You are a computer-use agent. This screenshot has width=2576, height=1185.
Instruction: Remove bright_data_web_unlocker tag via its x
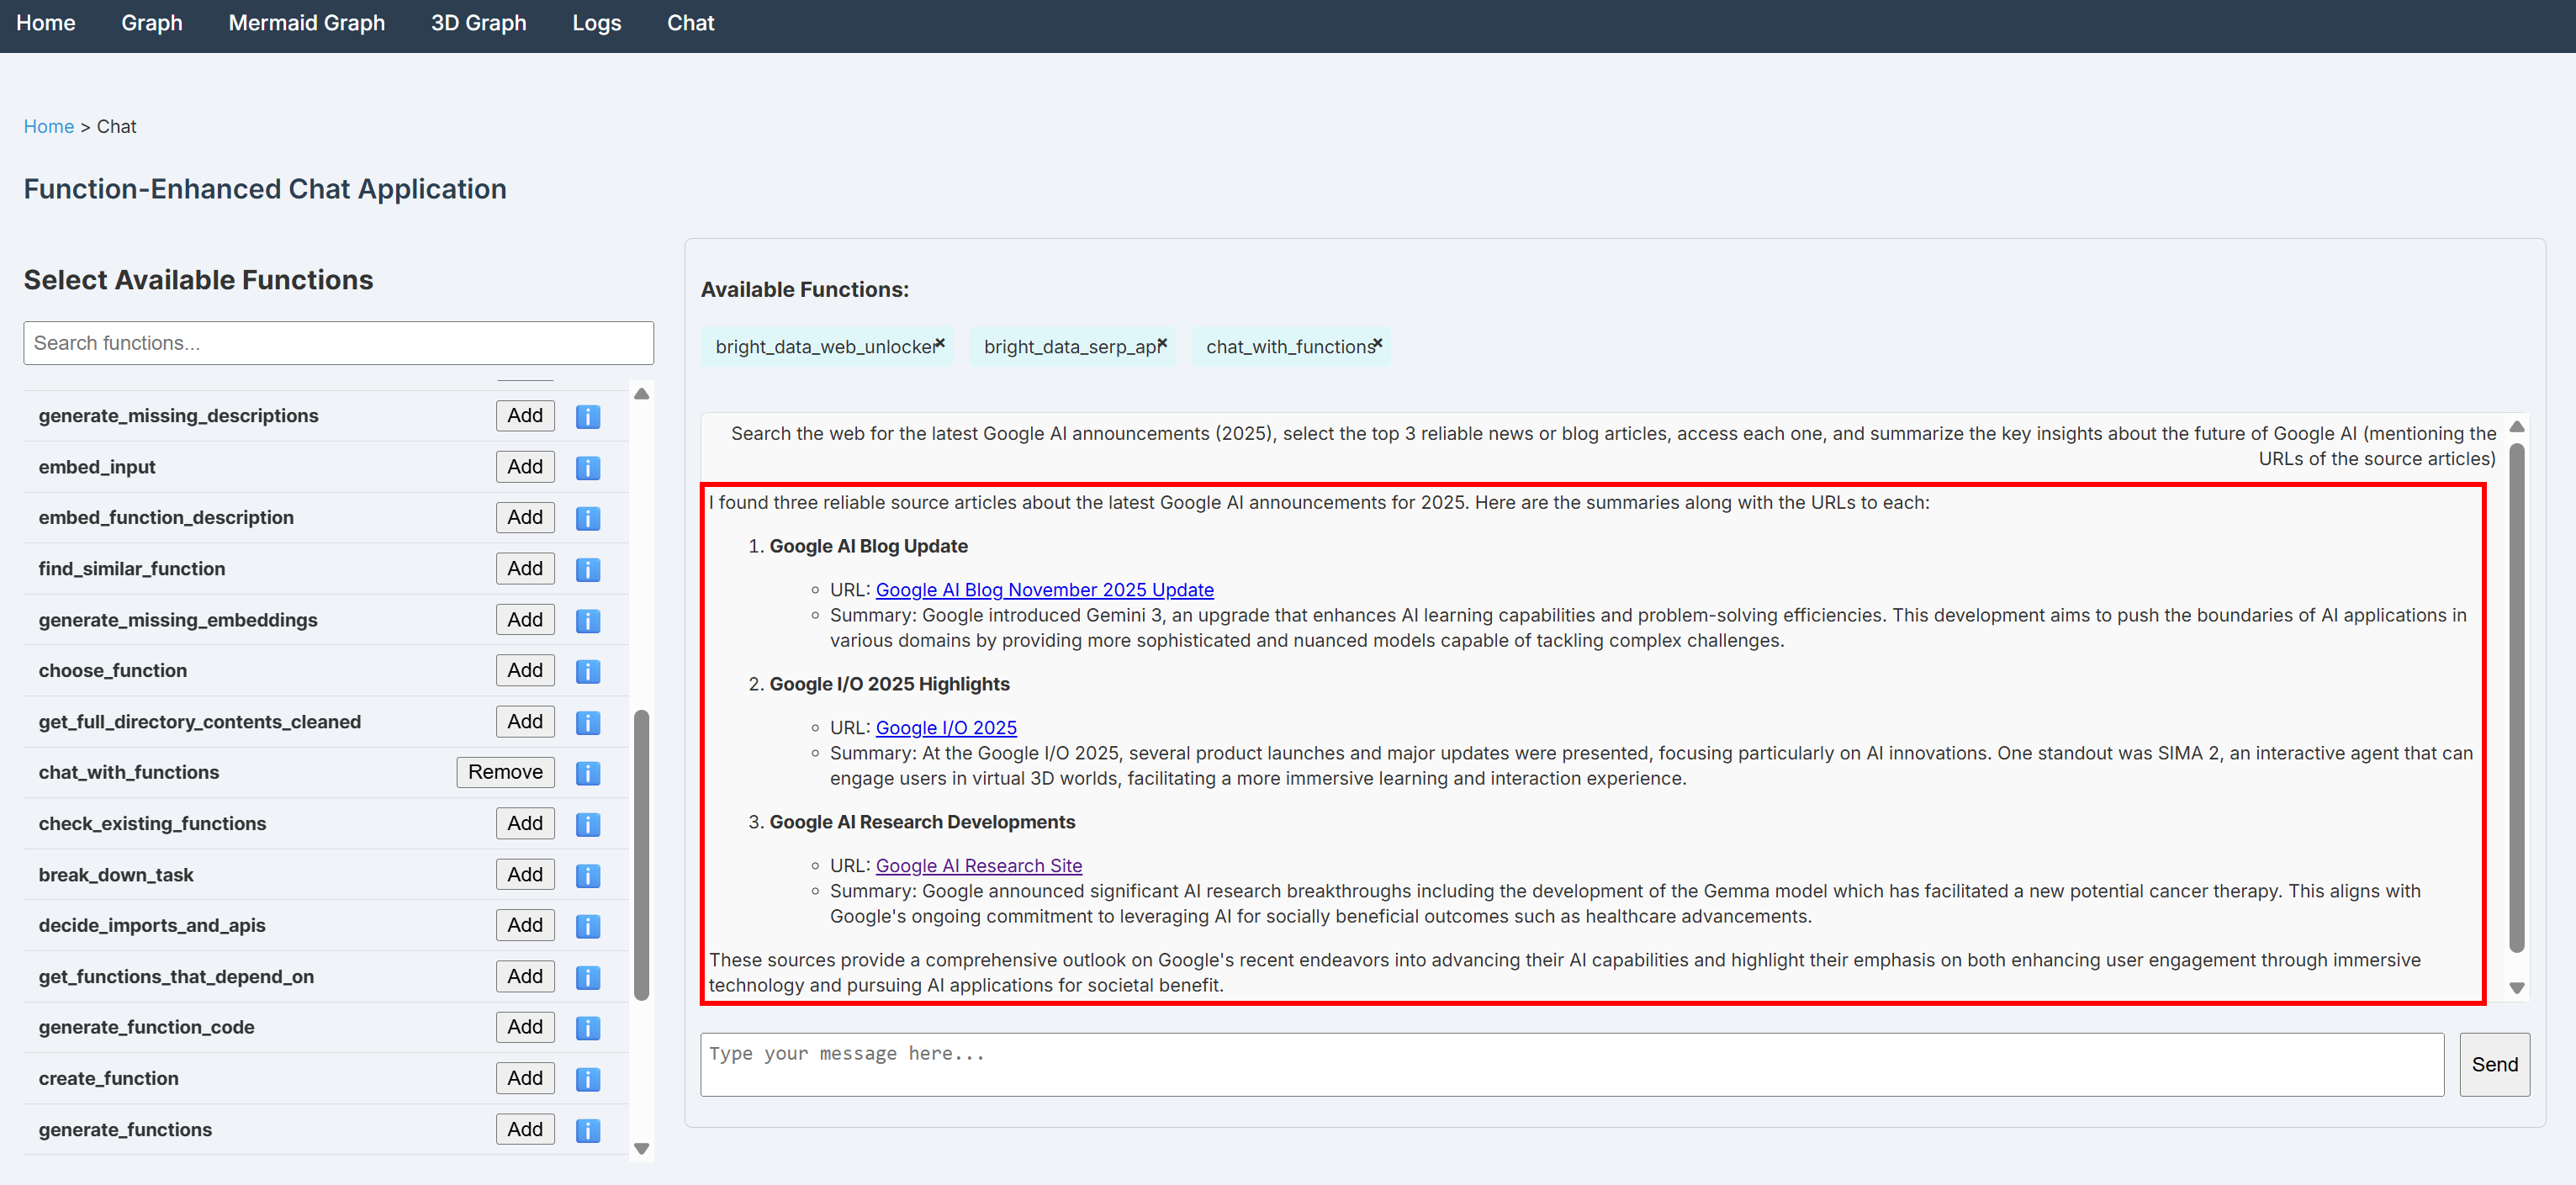940,343
